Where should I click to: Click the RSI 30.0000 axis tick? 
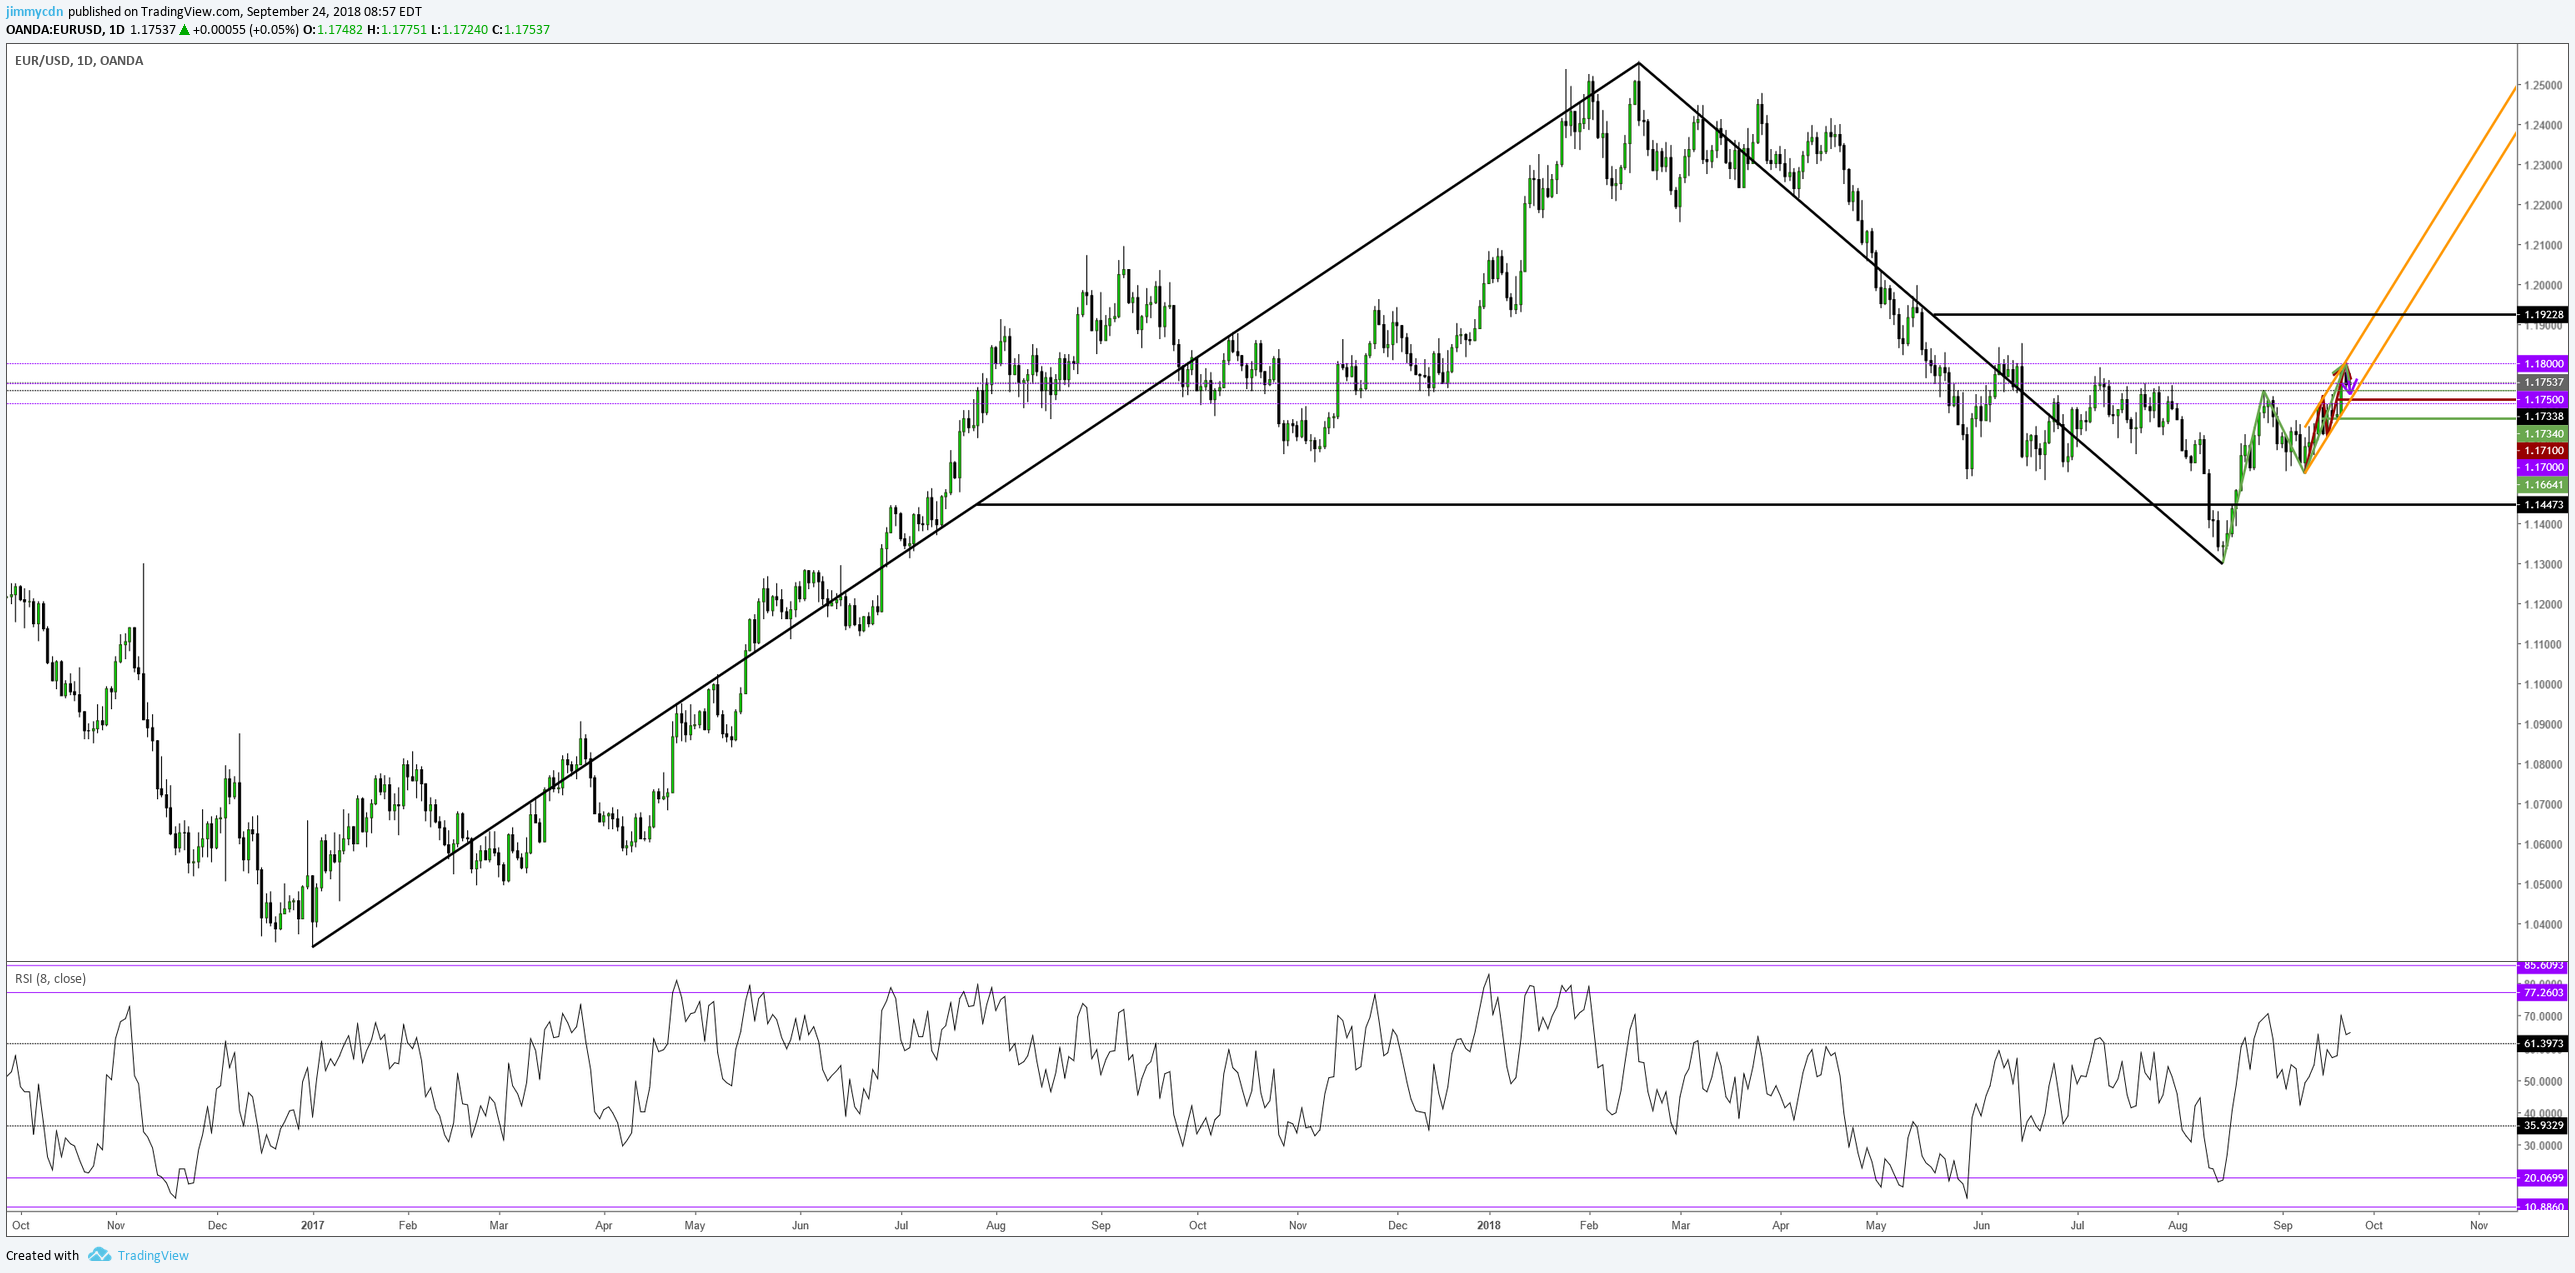point(2543,1145)
